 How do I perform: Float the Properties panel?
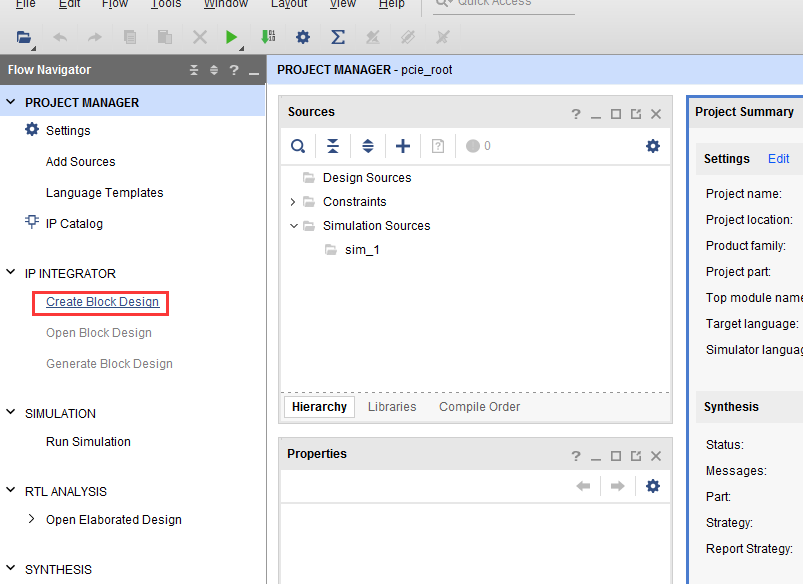(x=636, y=456)
